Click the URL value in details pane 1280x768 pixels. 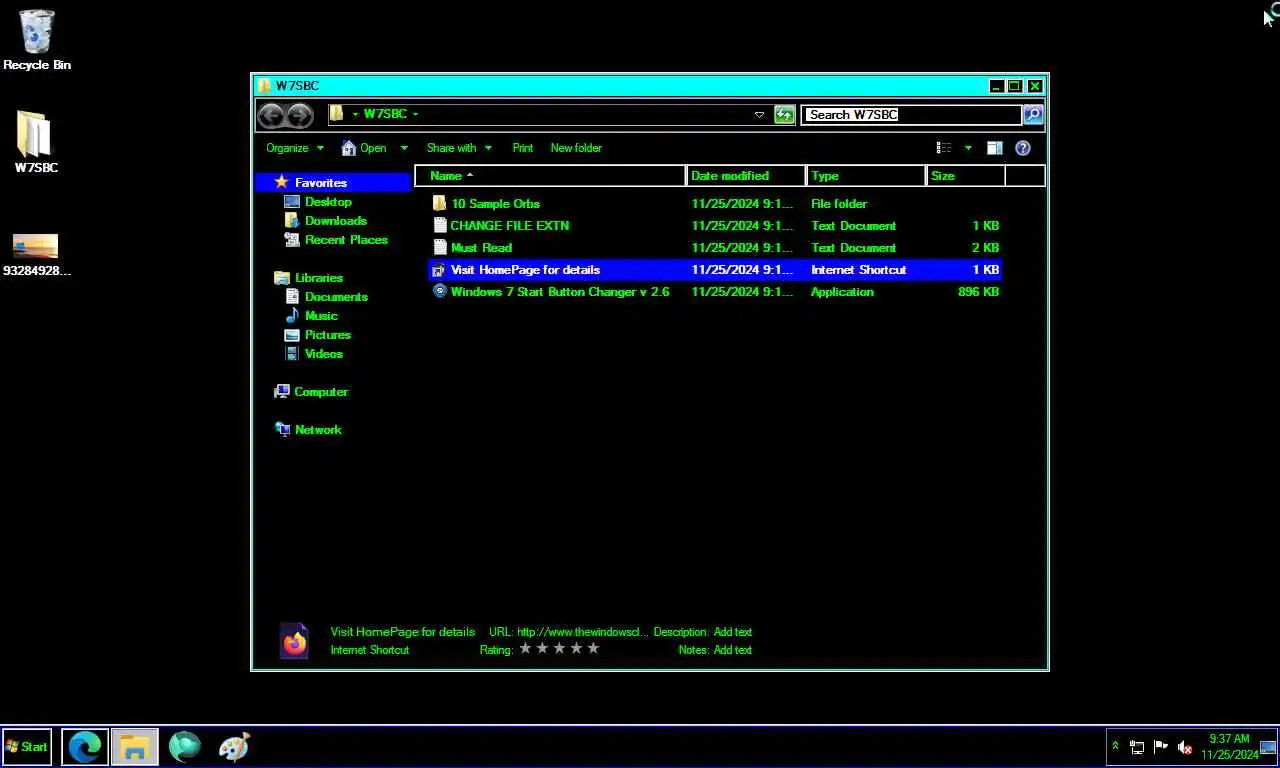583,632
